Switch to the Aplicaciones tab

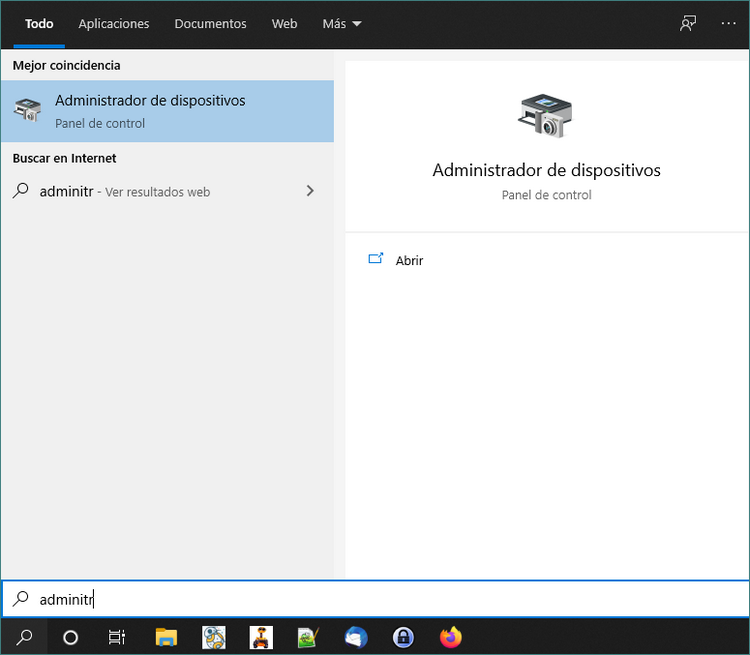pos(114,23)
